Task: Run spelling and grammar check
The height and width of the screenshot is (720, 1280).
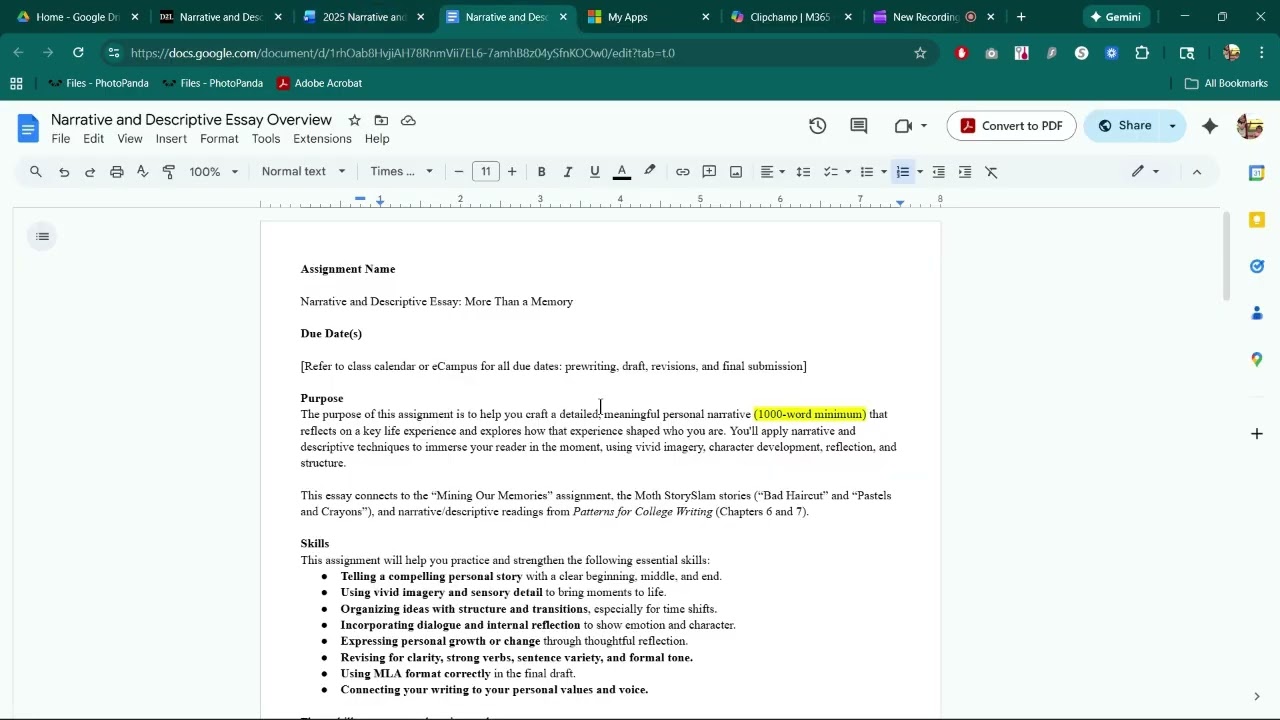Action: (x=143, y=172)
